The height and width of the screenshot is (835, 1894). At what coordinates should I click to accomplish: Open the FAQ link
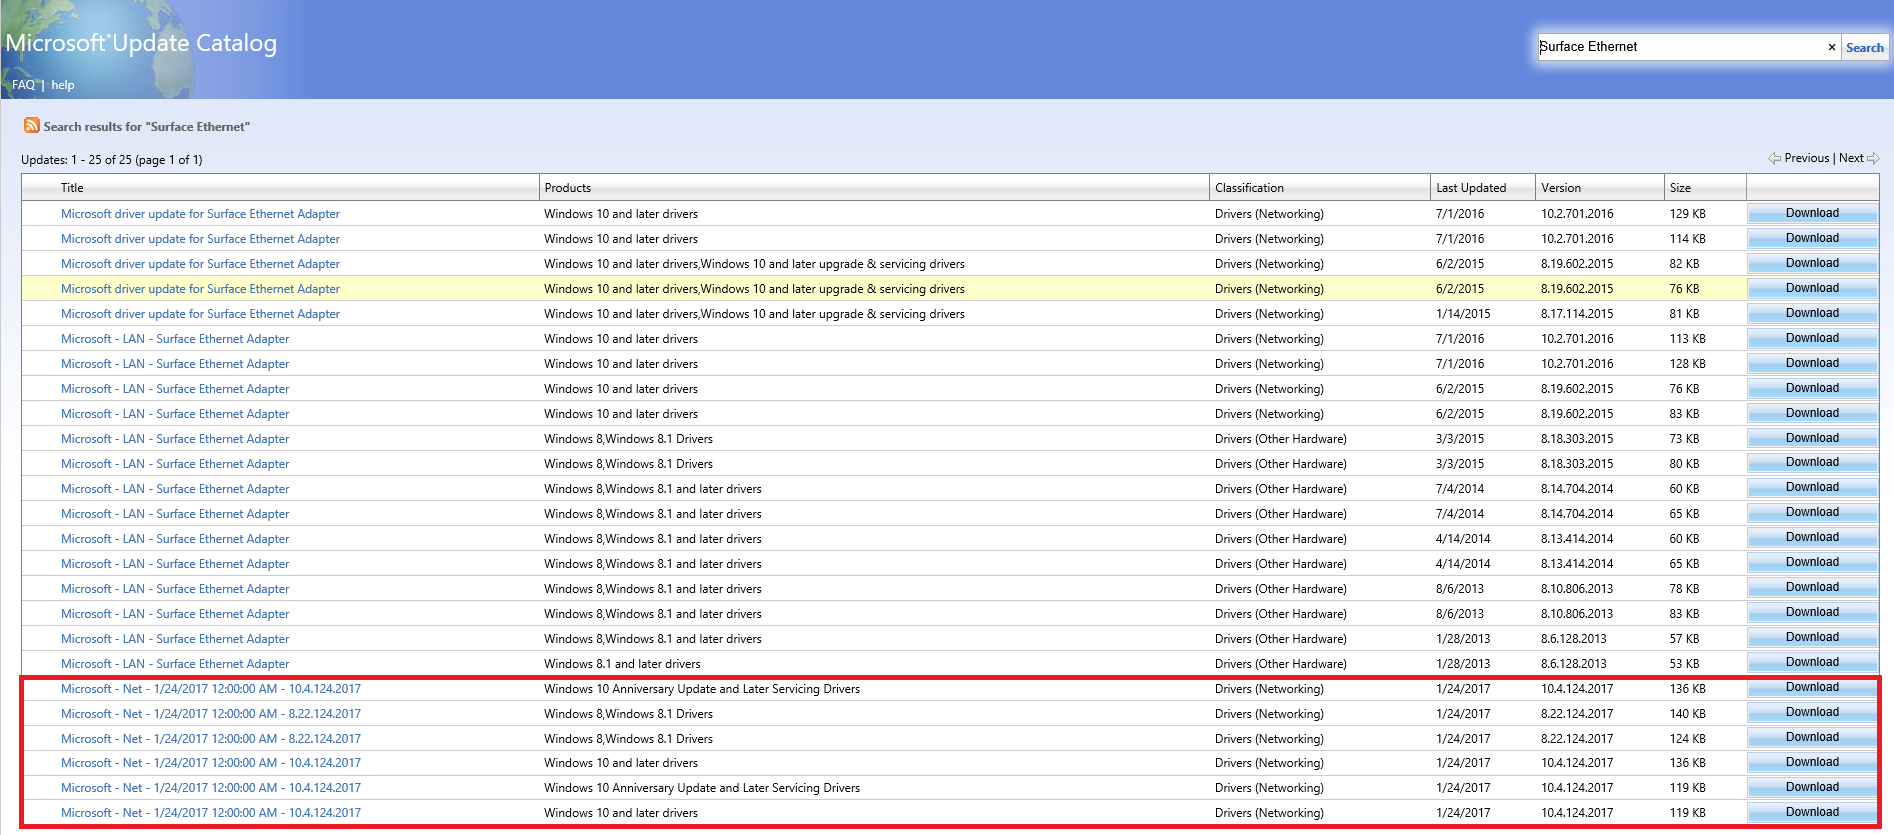(x=23, y=85)
